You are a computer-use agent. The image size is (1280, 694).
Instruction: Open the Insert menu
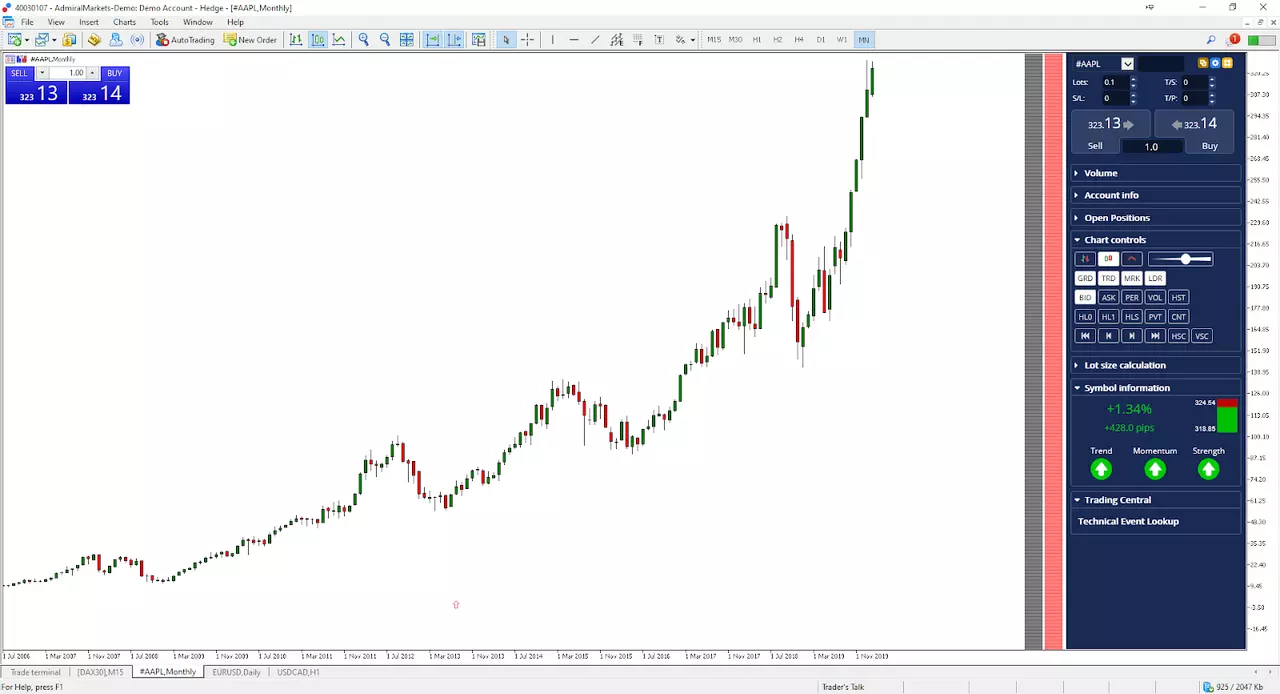tap(89, 22)
